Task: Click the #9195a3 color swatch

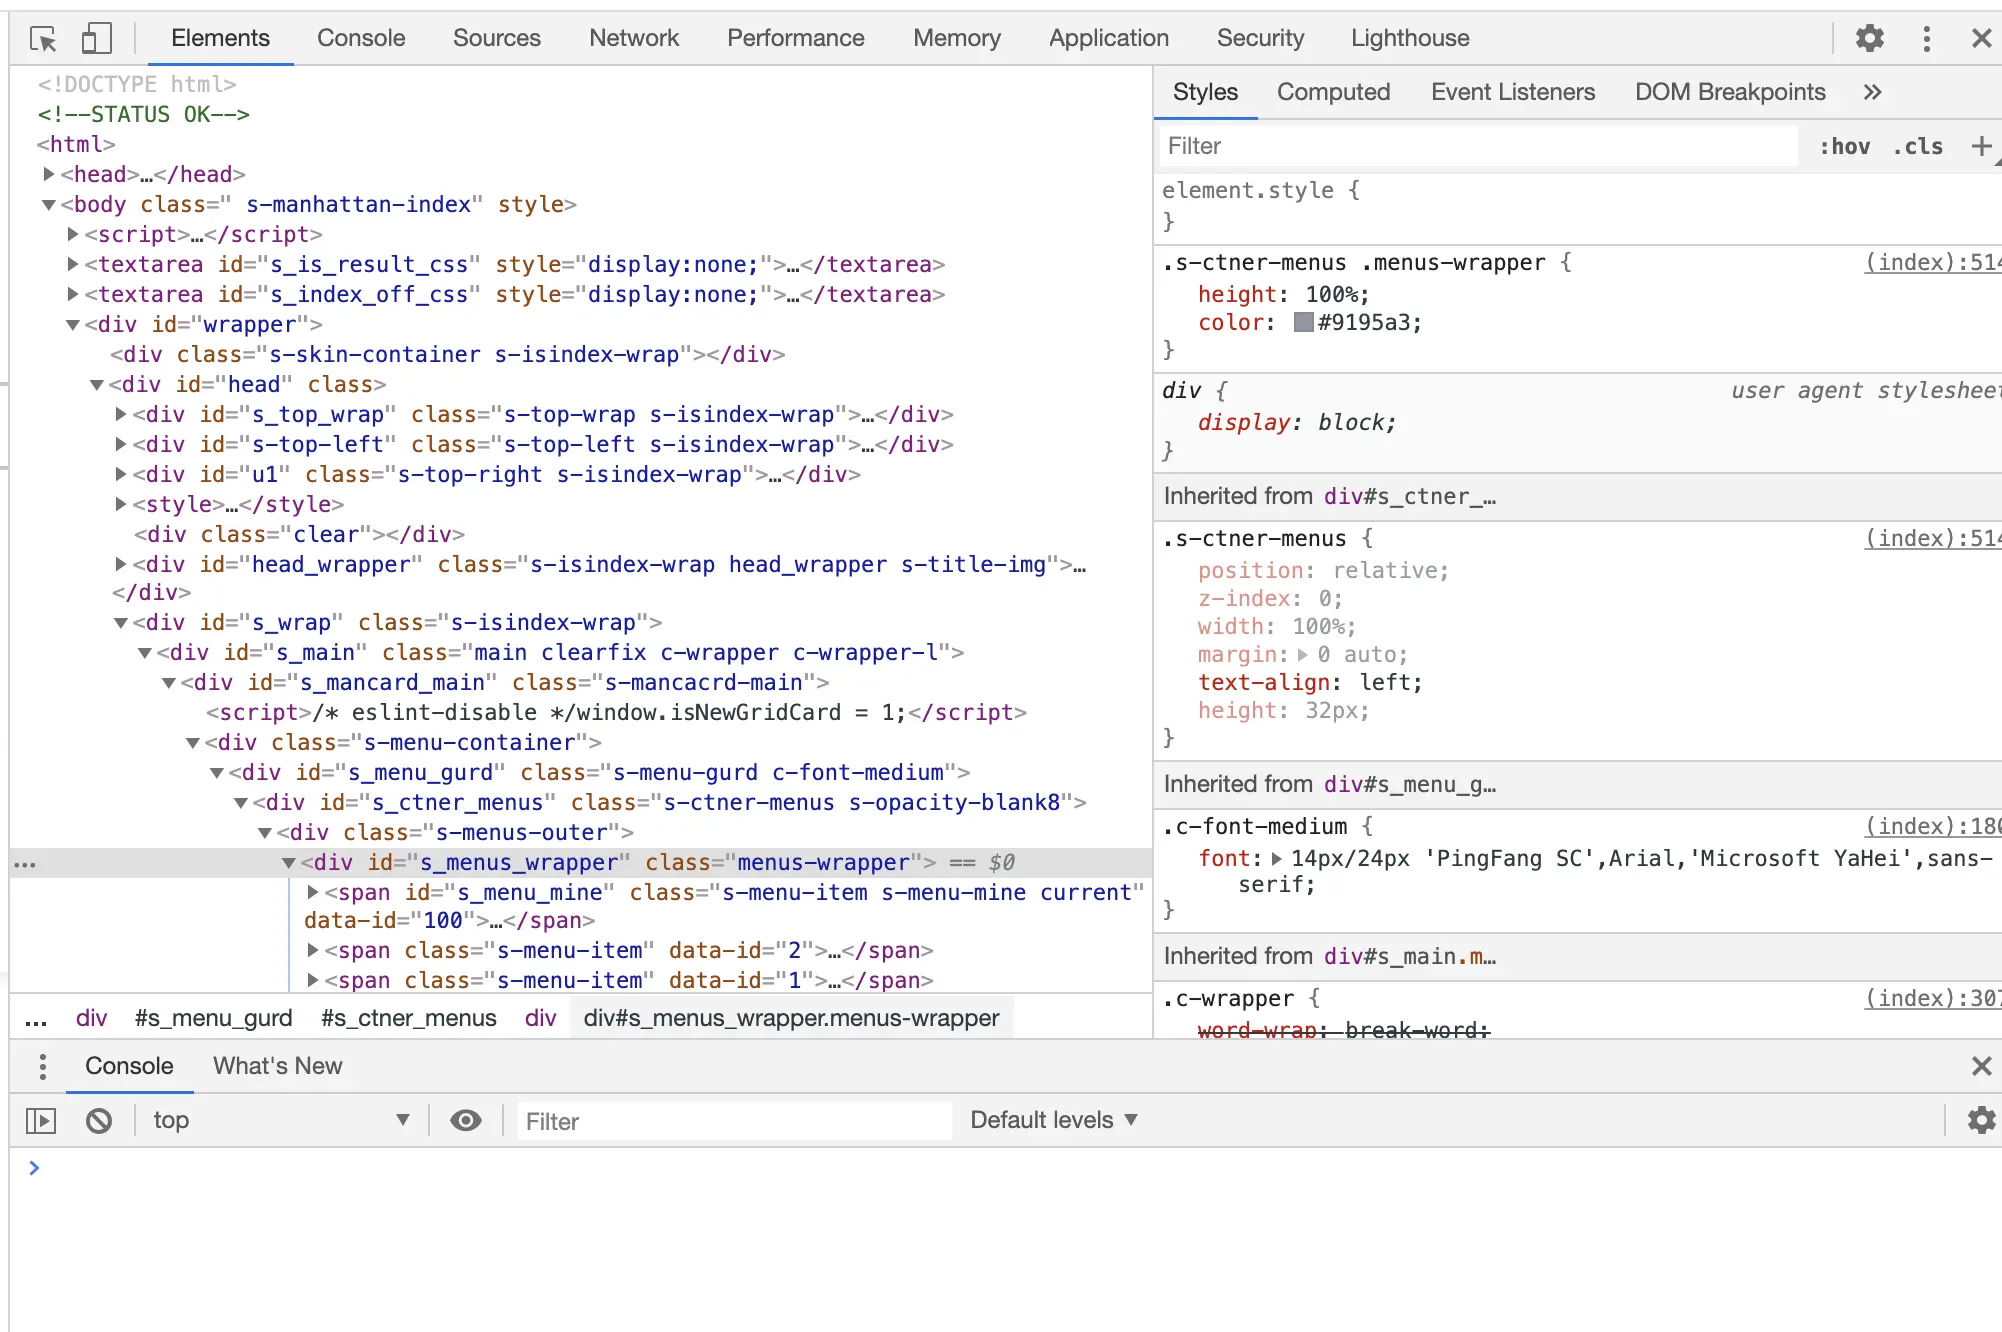Action: 1303,322
